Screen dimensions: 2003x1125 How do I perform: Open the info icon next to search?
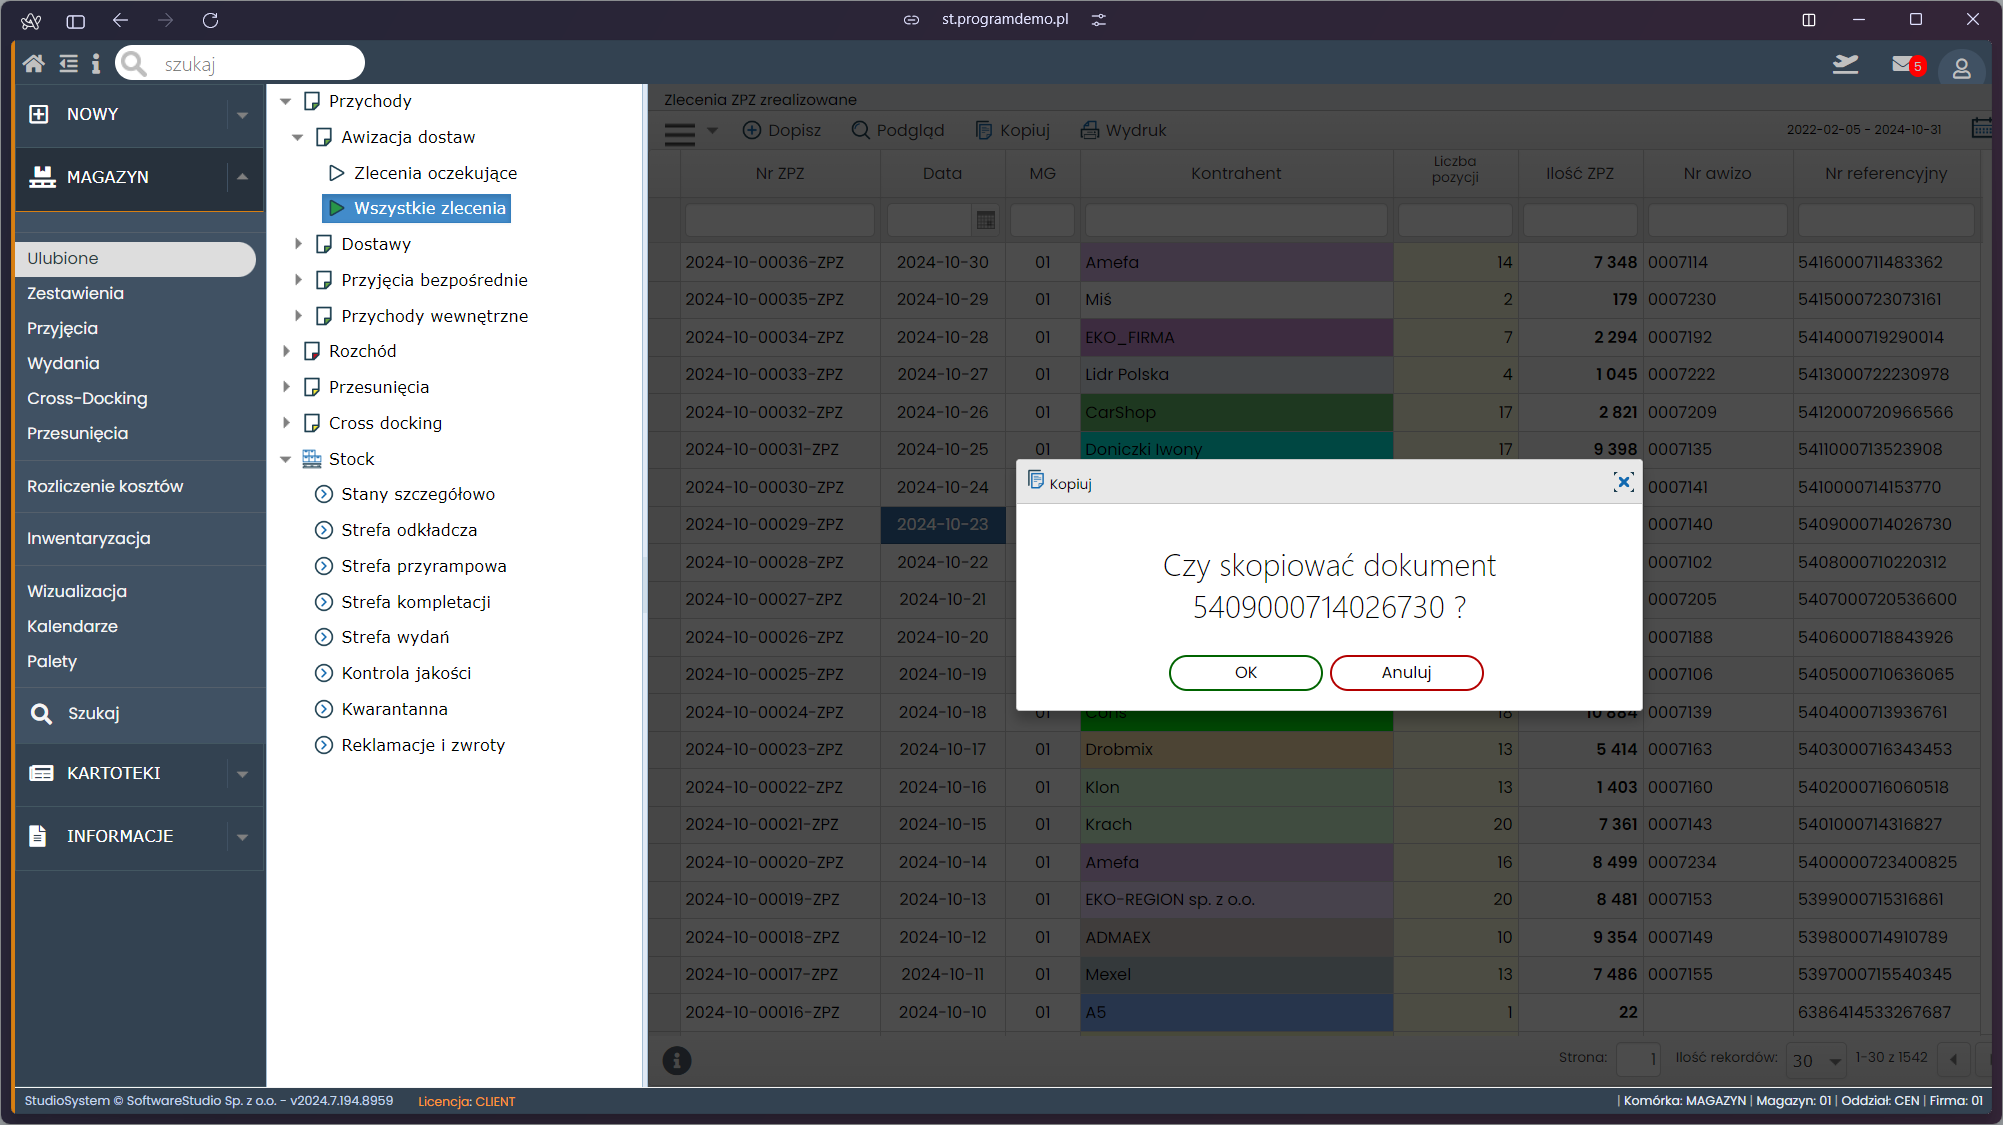(96, 64)
